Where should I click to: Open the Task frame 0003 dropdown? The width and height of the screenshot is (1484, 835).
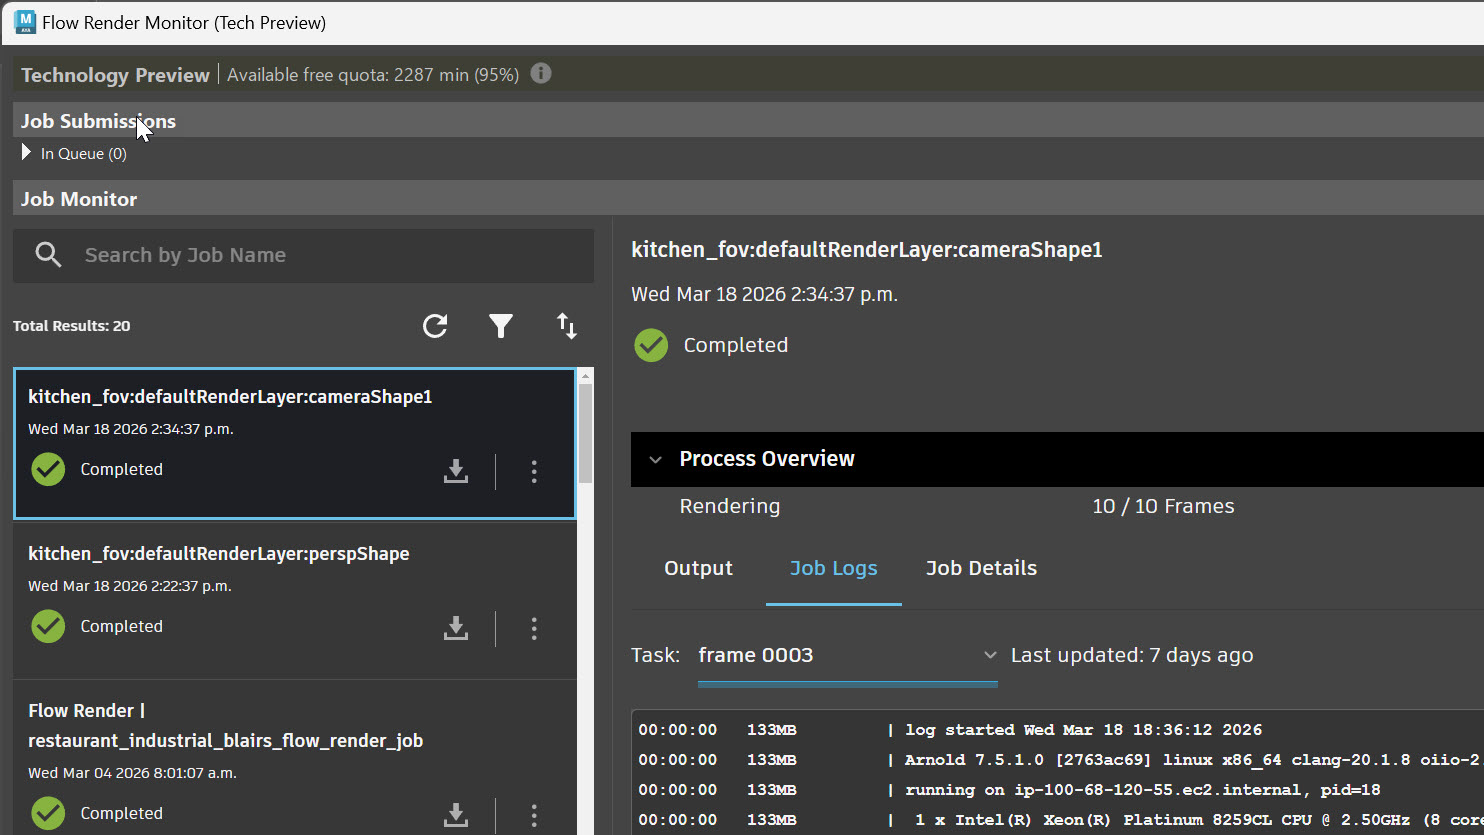click(x=848, y=656)
